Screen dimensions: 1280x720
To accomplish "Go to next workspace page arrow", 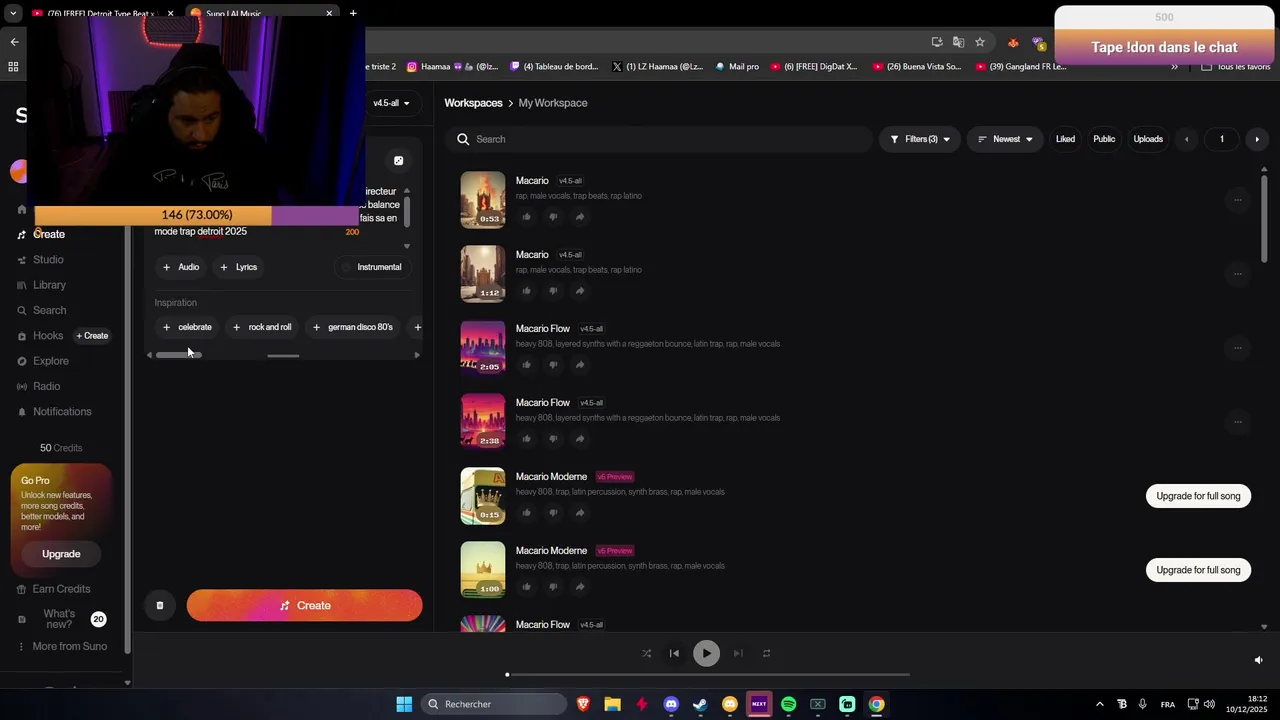I will click(1257, 139).
